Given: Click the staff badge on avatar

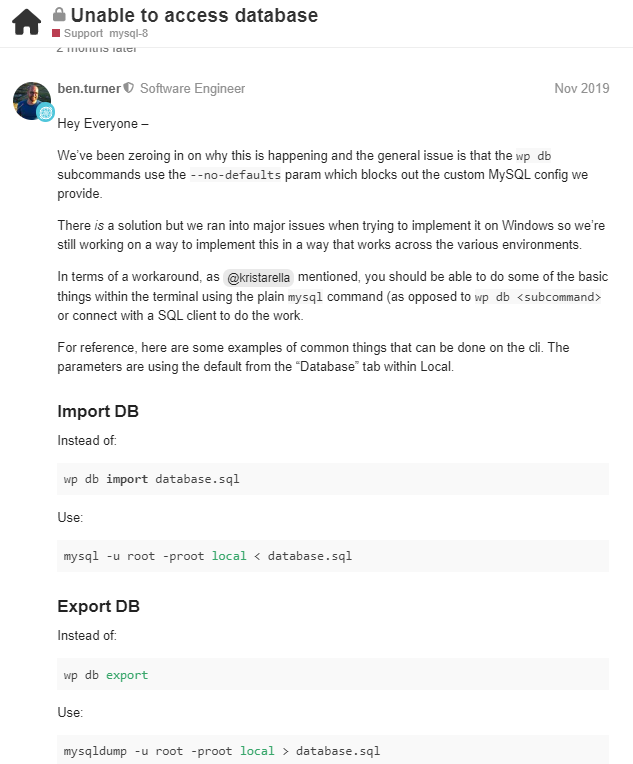Looking at the screenshot, I should (x=45, y=112).
